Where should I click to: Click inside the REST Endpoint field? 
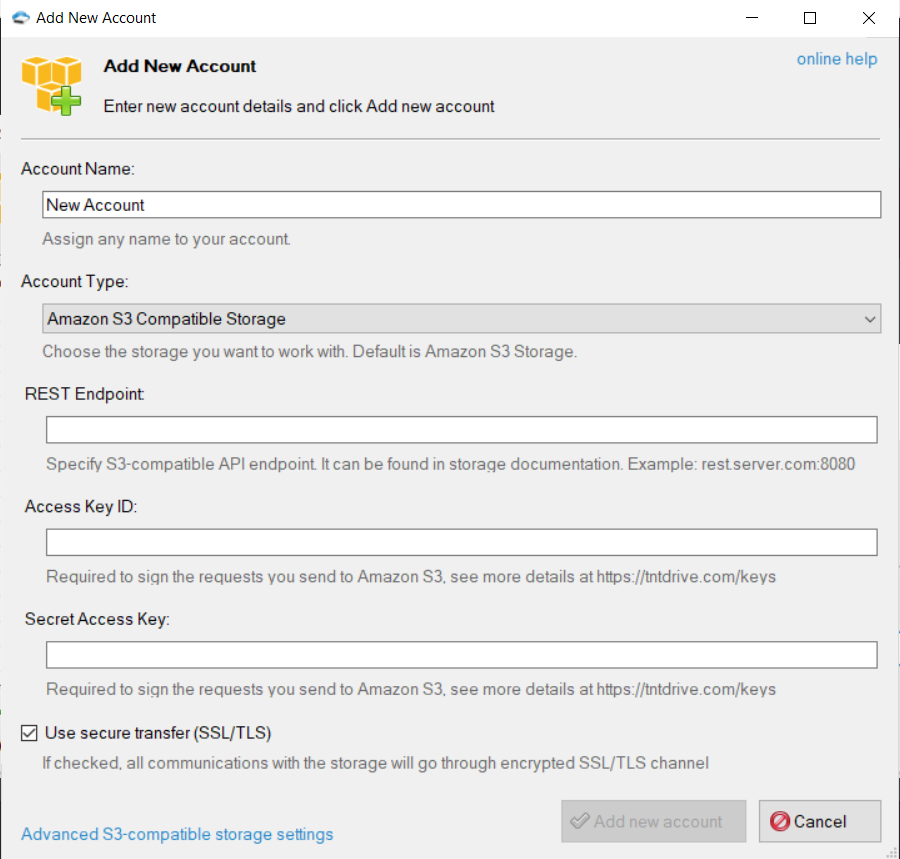click(461, 430)
